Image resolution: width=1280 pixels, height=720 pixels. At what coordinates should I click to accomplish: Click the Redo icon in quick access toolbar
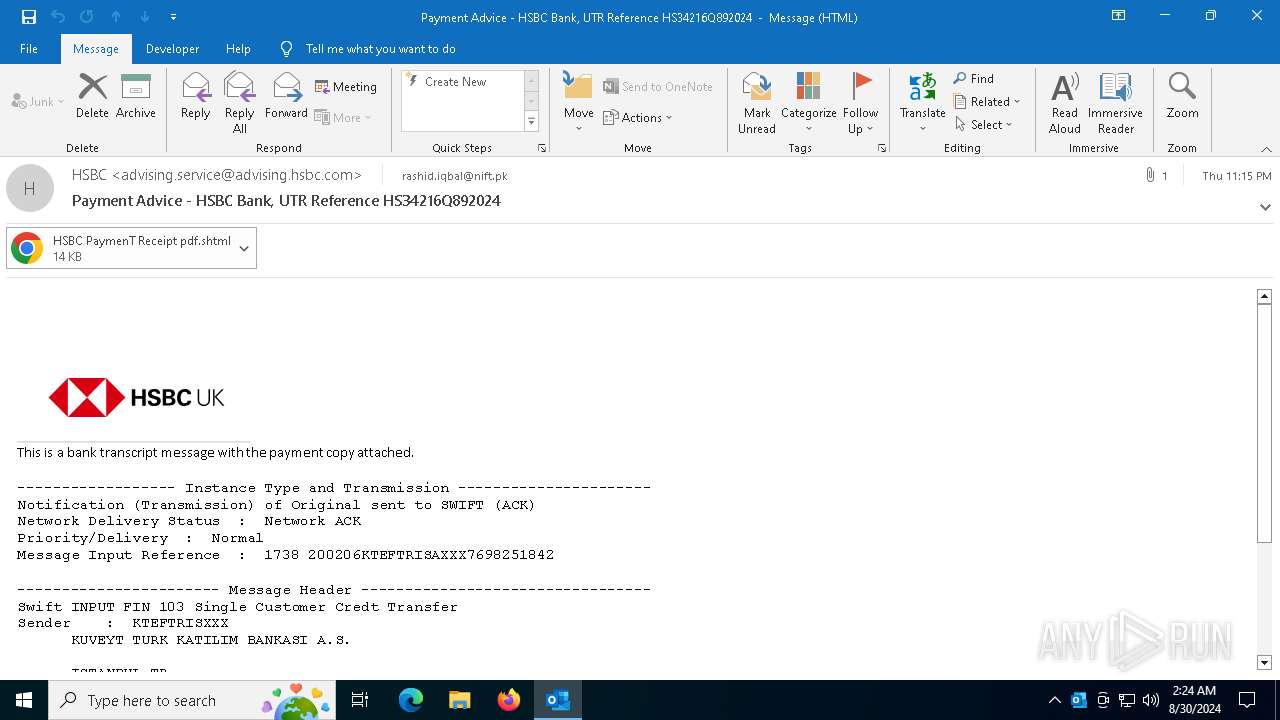pyautogui.click(x=86, y=17)
